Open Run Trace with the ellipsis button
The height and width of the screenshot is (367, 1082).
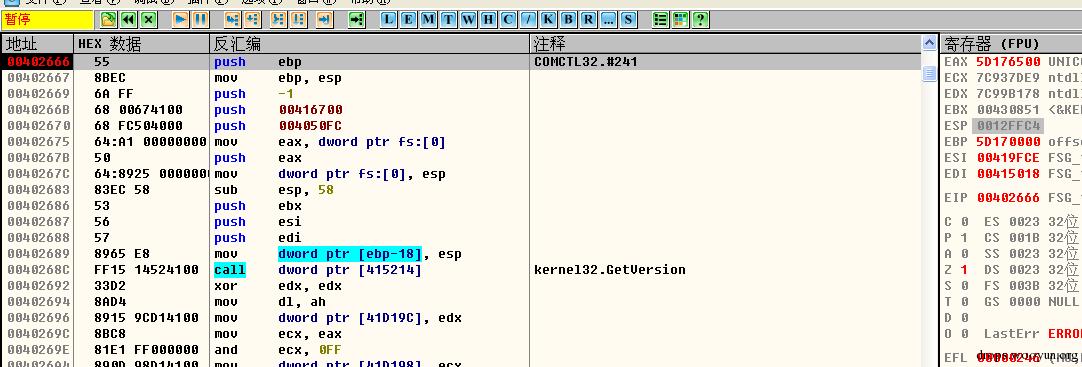pyautogui.click(x=608, y=19)
